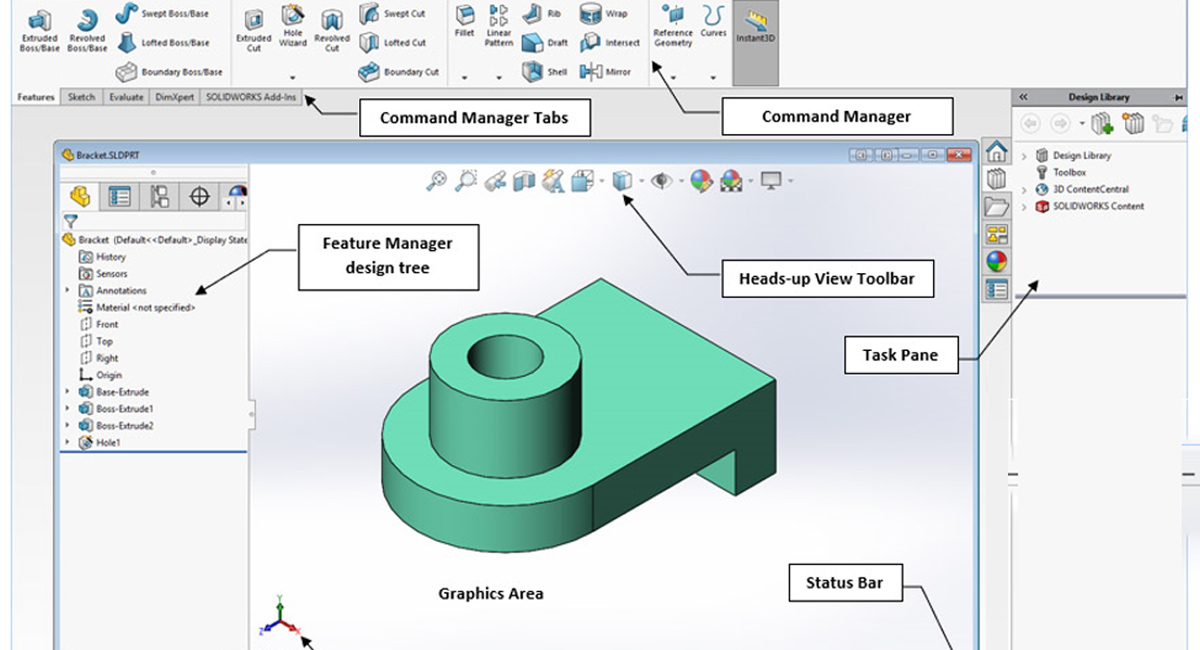The height and width of the screenshot is (650, 1200).
Task: Expand the Annotations tree node
Action: pos(67,291)
